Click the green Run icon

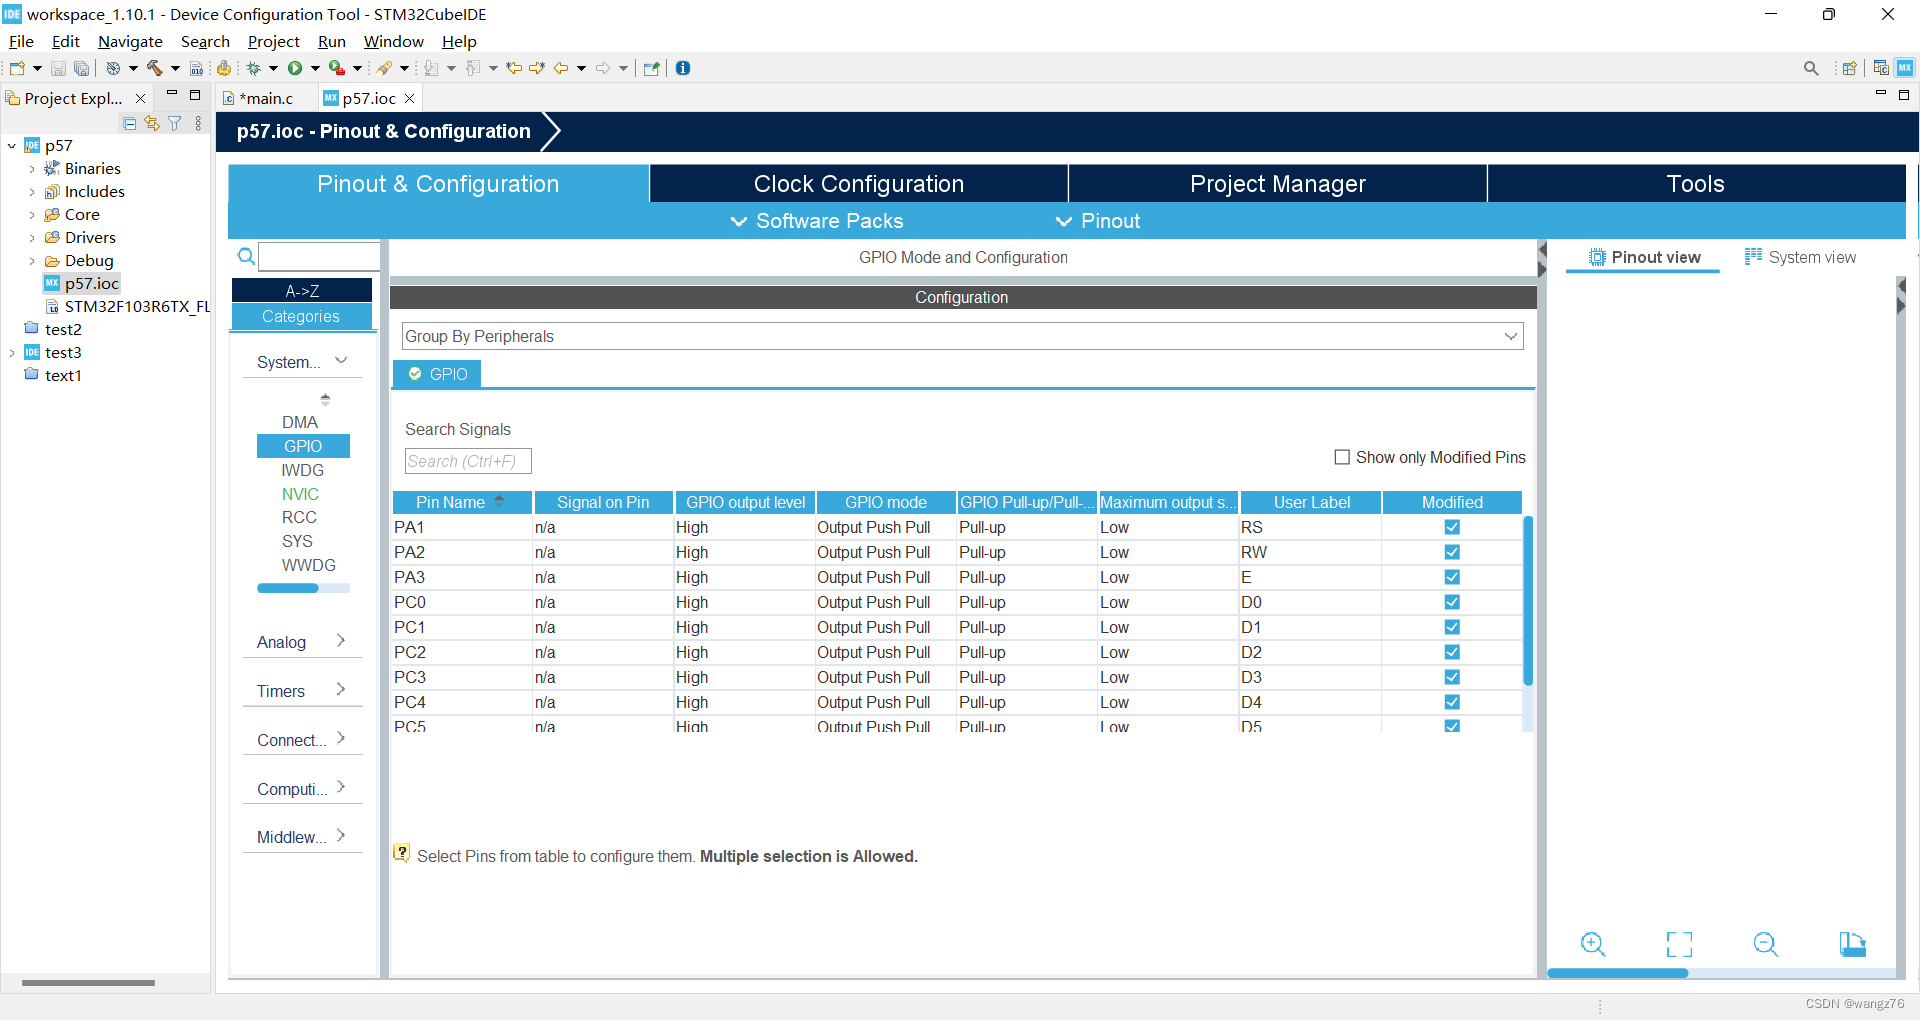coord(295,68)
